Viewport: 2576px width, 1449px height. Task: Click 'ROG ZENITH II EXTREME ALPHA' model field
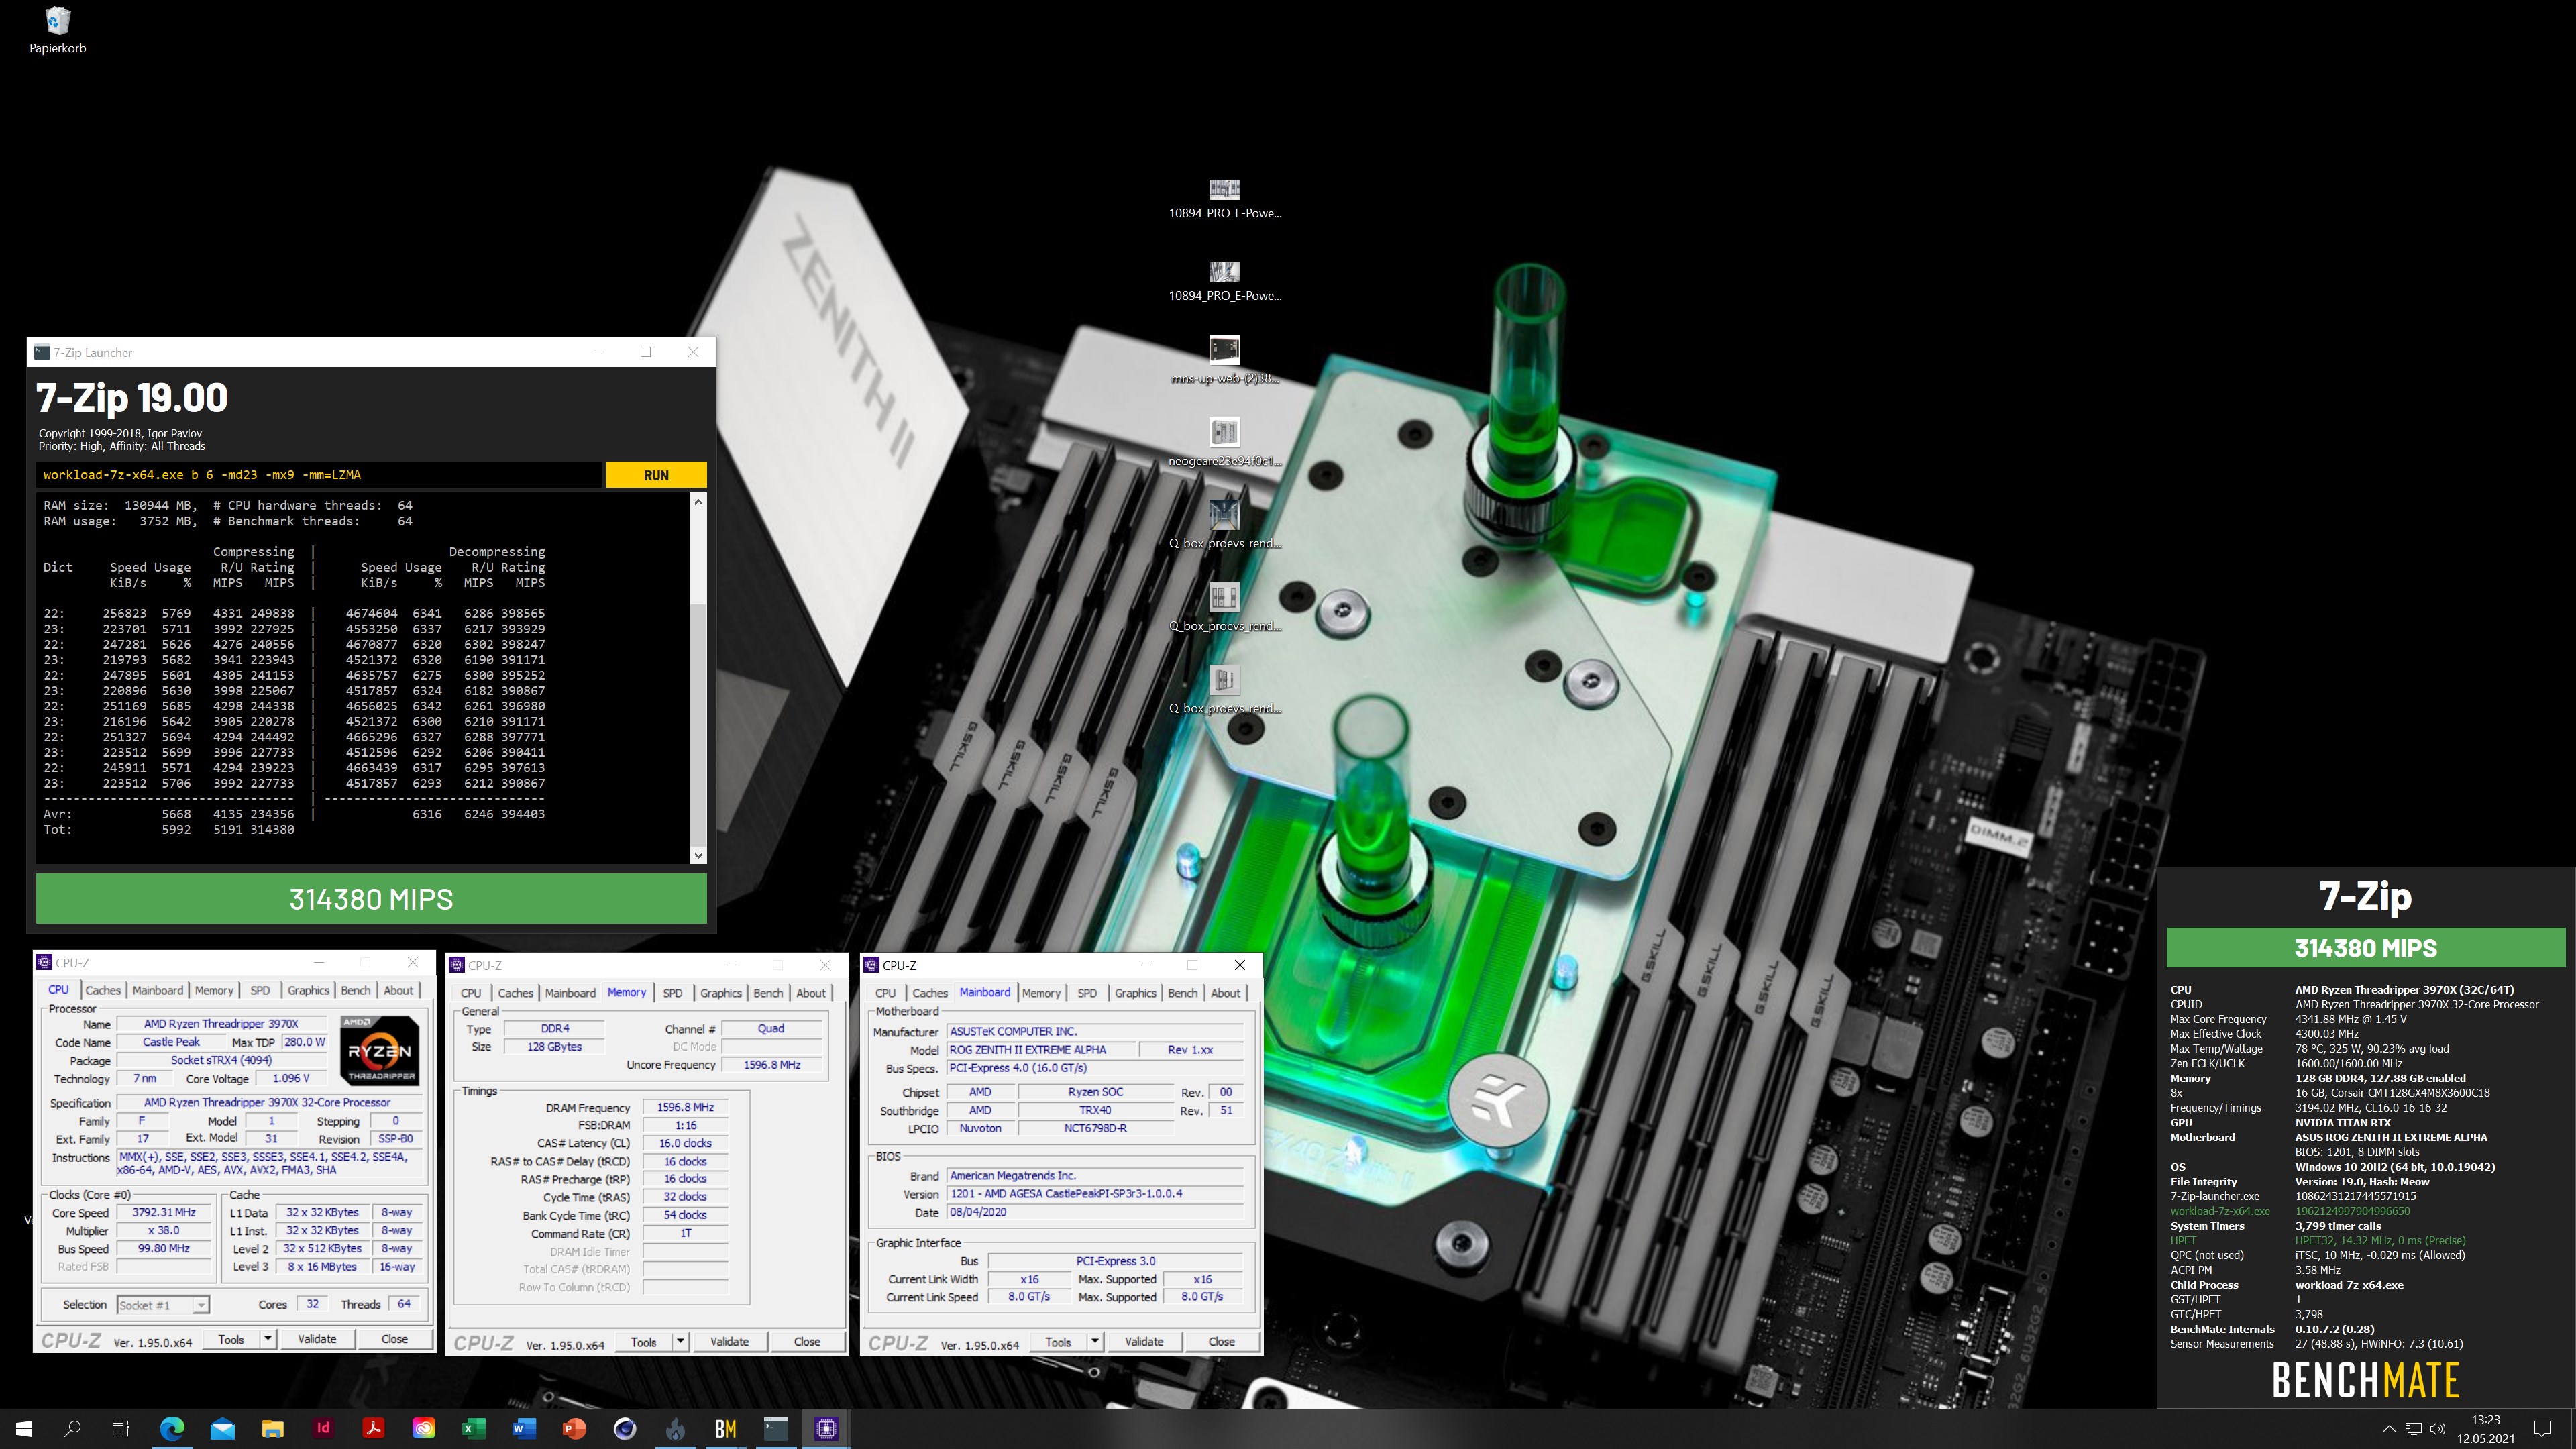1041,1049
